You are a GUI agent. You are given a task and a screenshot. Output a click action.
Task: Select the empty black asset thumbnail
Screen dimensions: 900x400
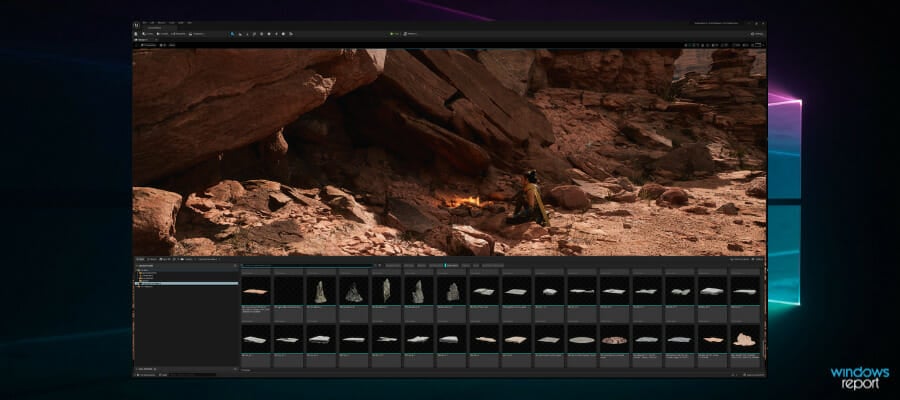pos(288,291)
